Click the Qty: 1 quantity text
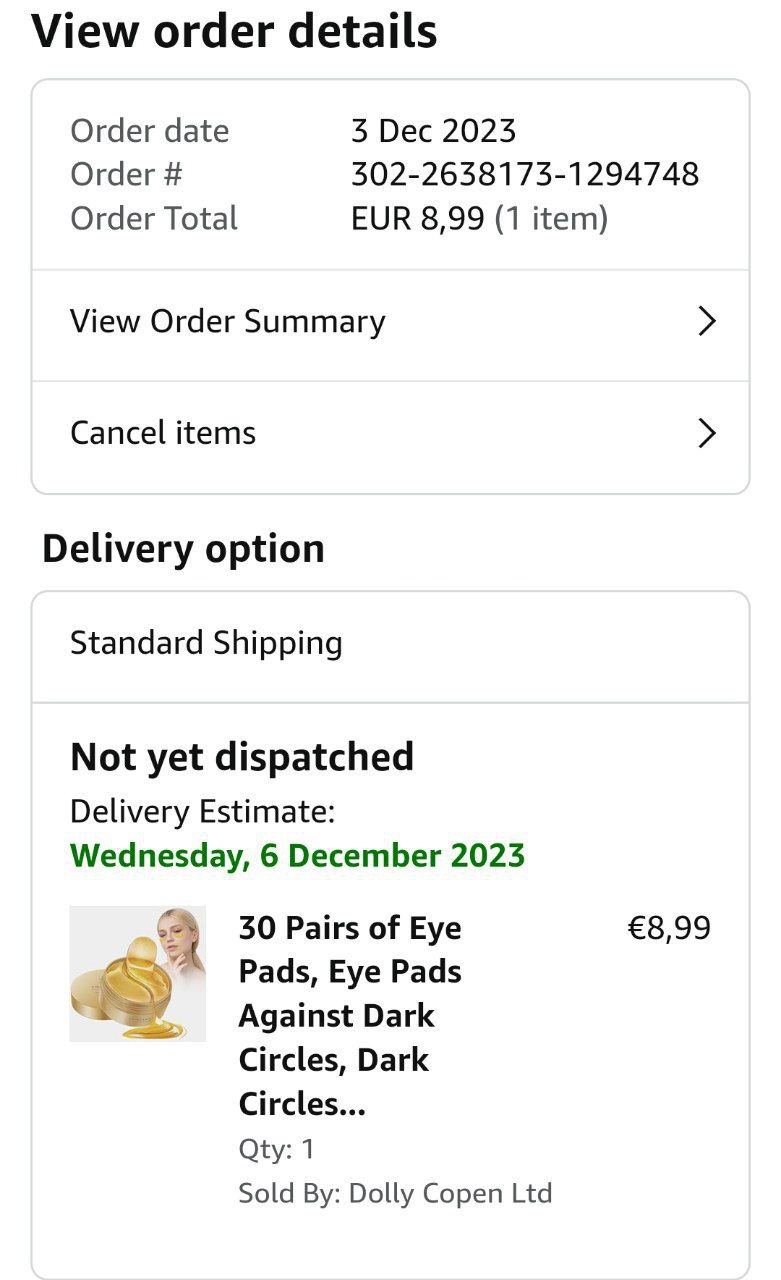 (276, 1149)
